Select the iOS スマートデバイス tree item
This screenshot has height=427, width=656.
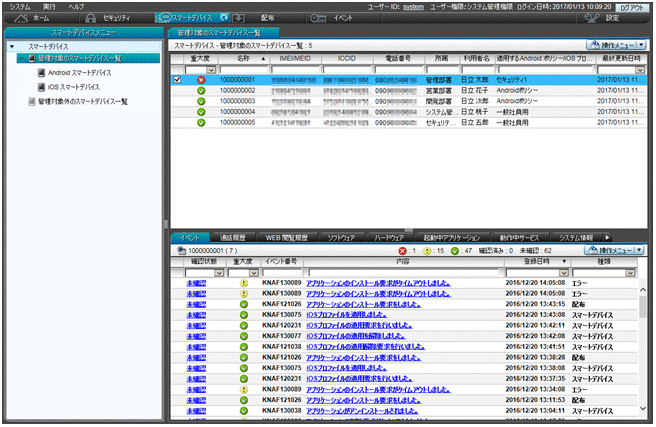pyautogui.click(x=74, y=87)
